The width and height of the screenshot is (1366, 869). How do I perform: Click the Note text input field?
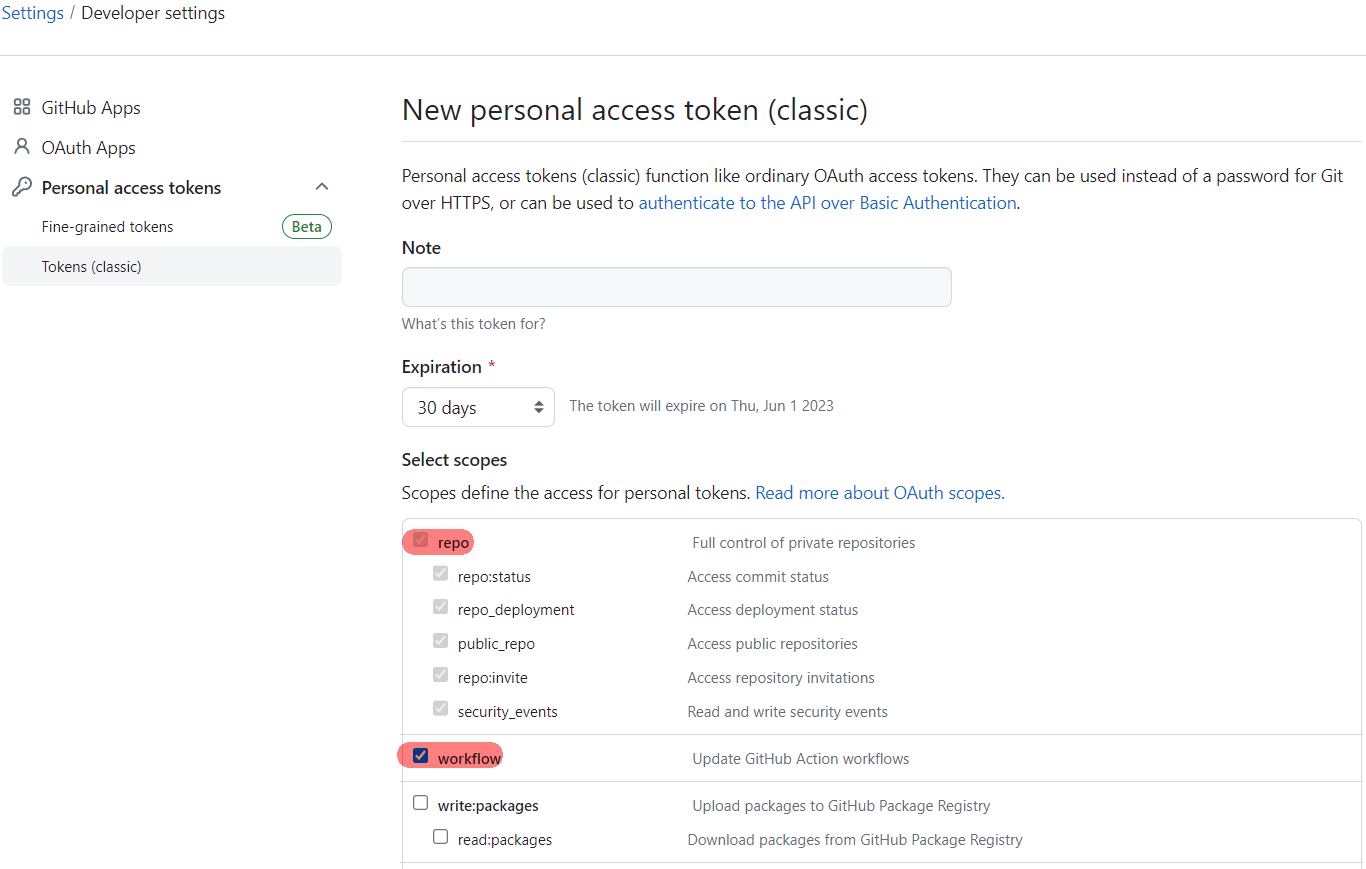point(677,287)
